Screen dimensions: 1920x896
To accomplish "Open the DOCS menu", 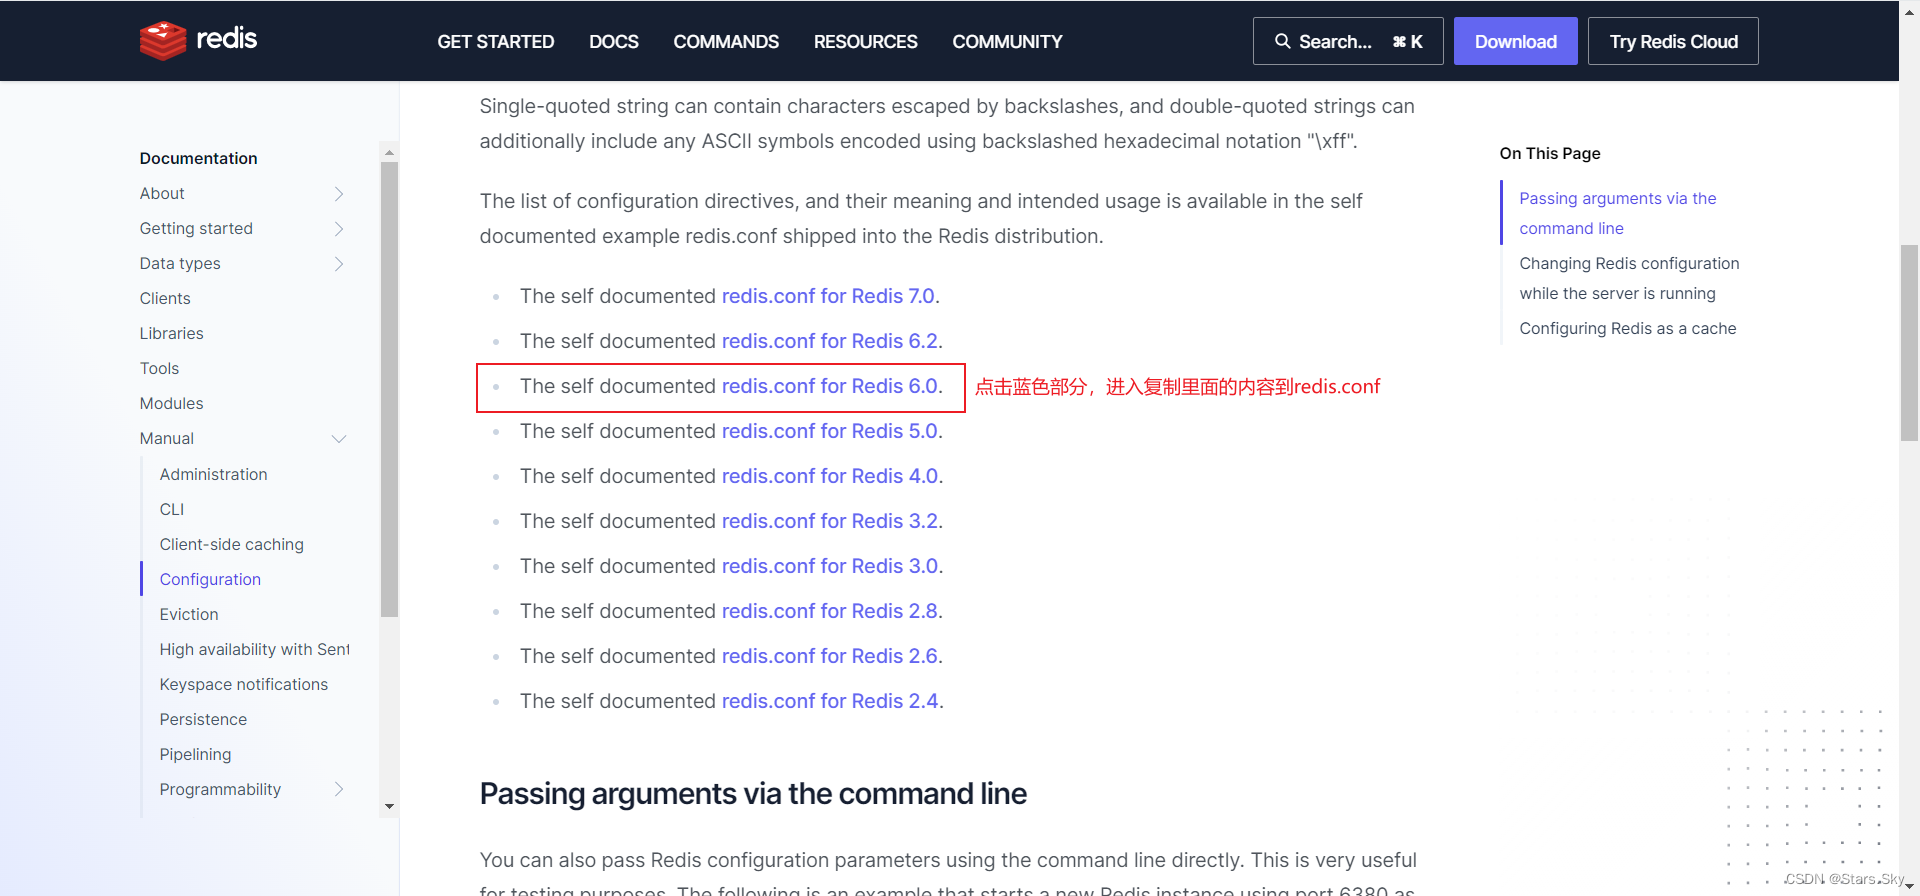I will pyautogui.click(x=613, y=42).
